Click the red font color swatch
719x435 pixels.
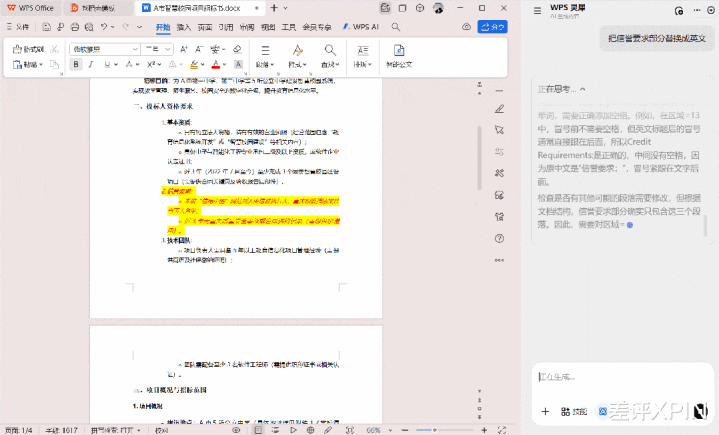click(x=216, y=65)
